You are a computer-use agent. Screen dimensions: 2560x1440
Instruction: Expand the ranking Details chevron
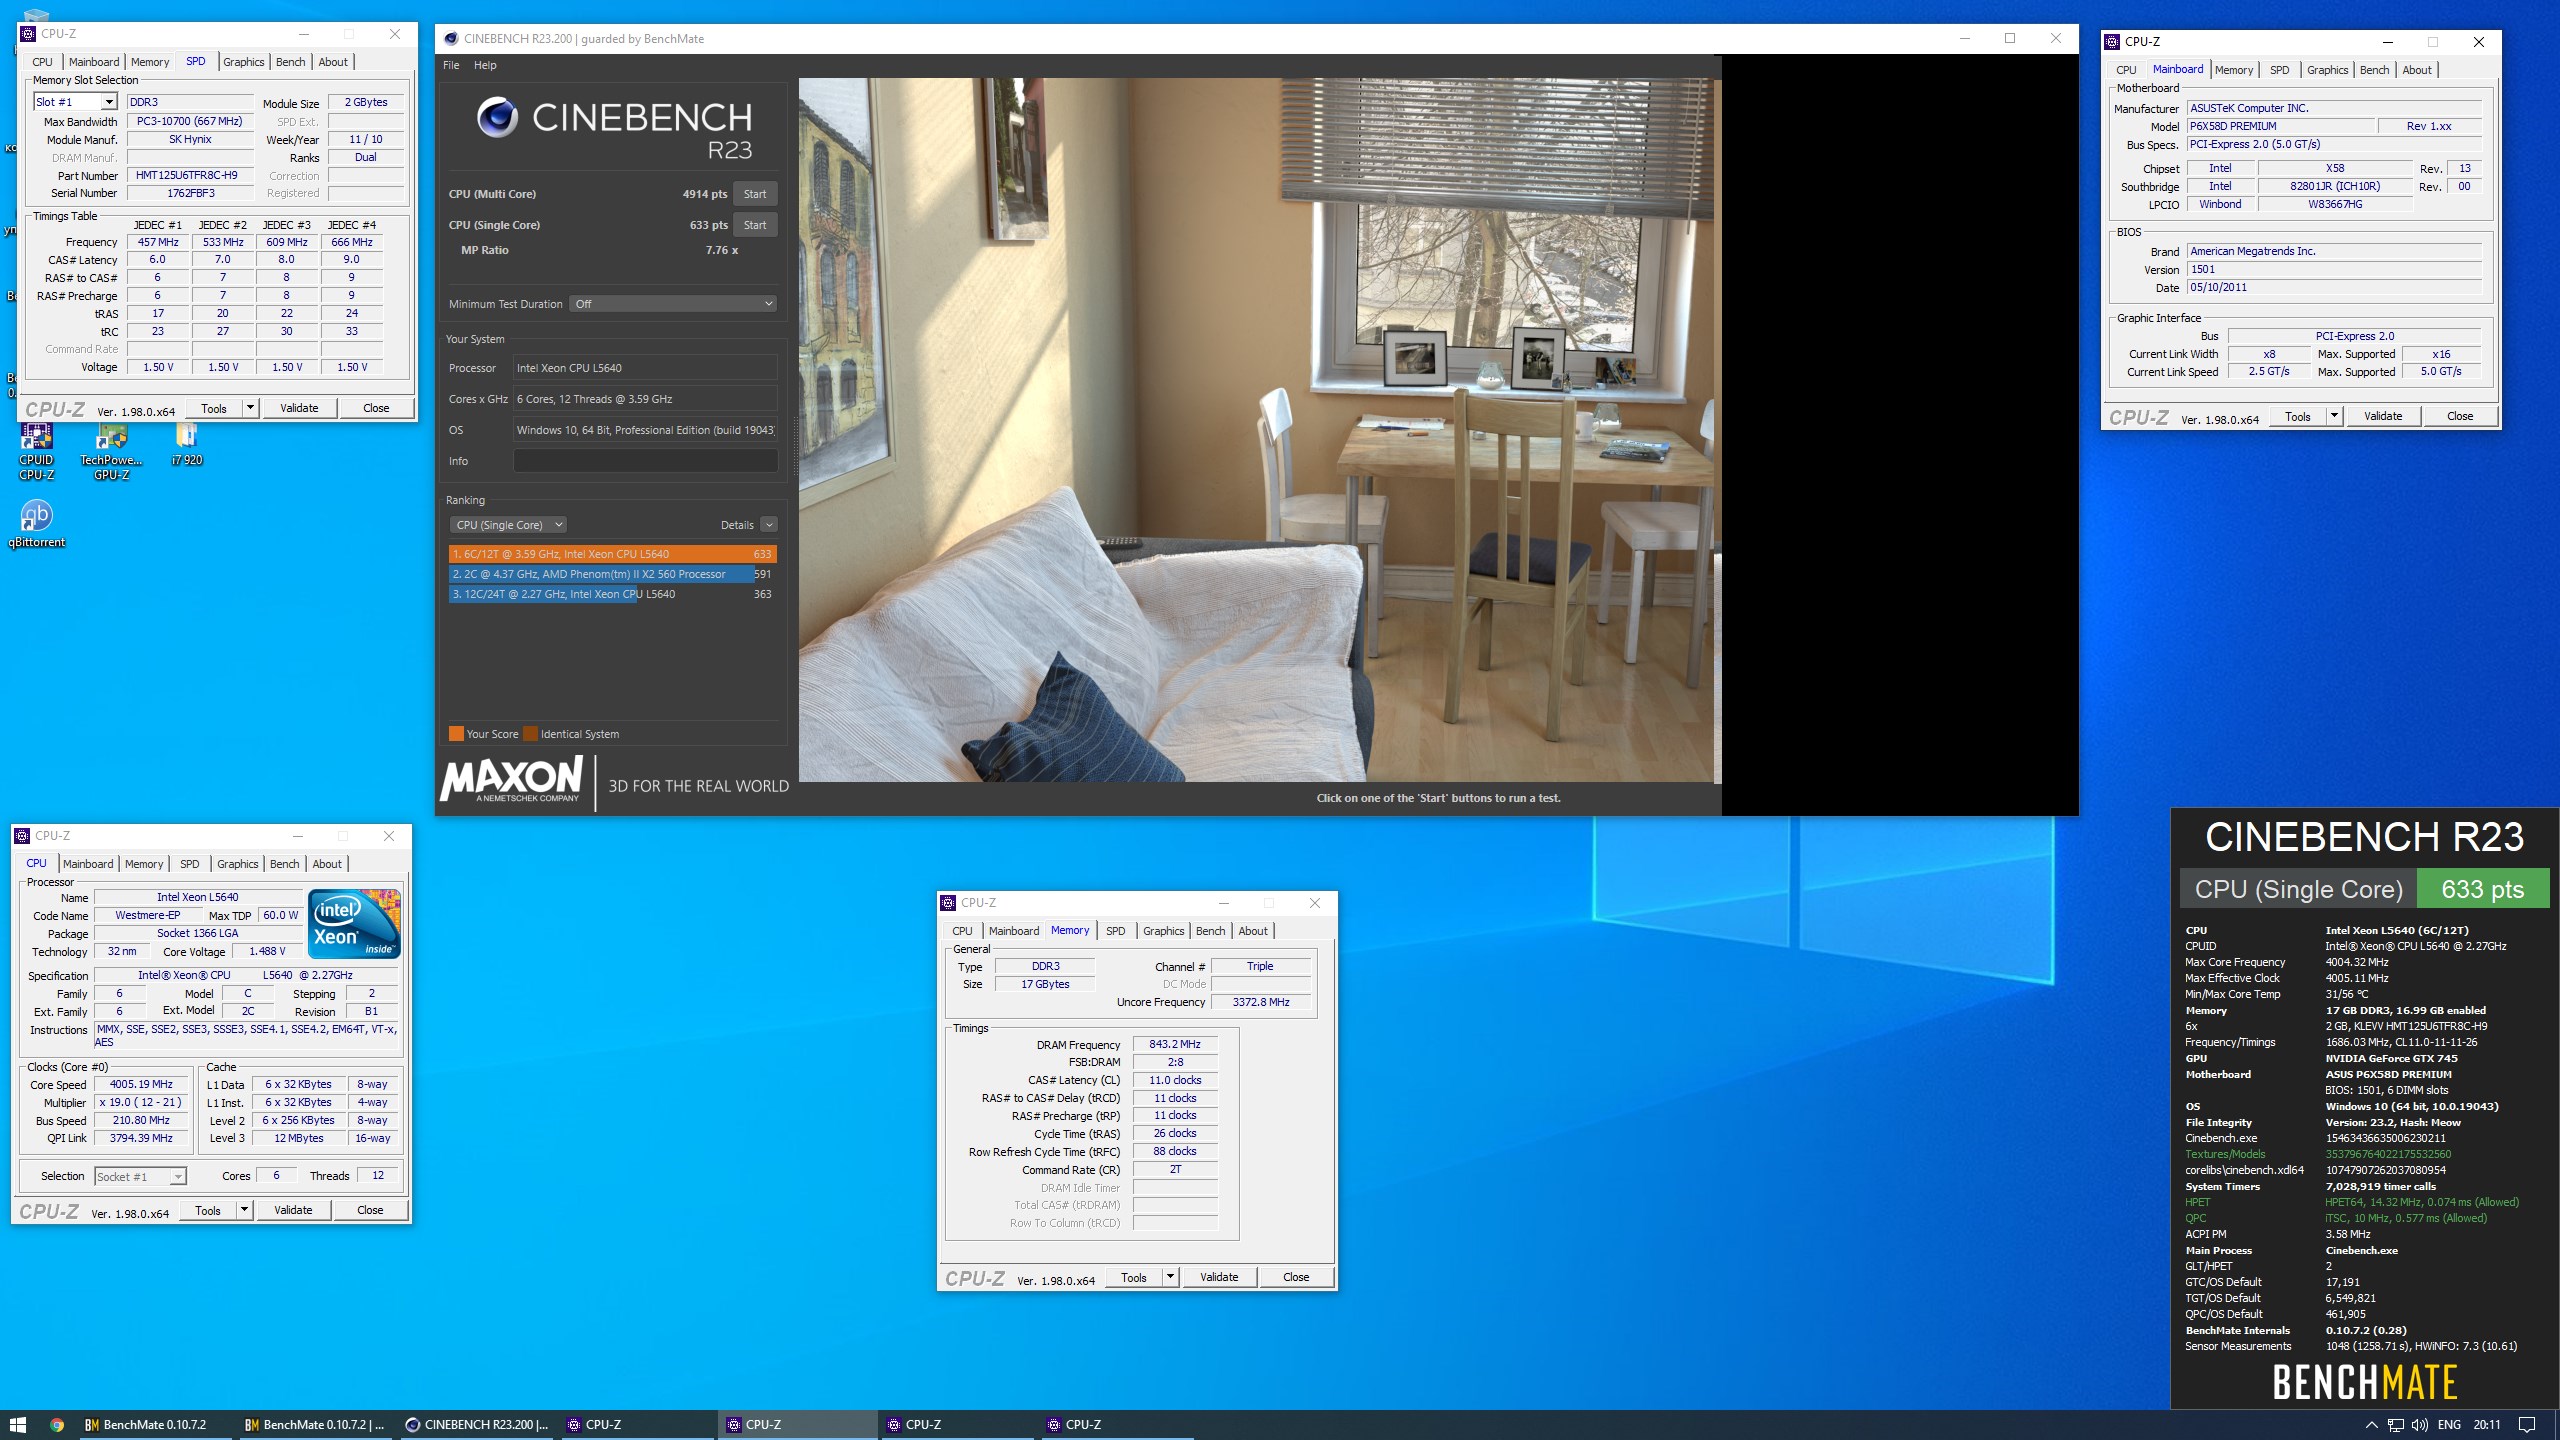point(769,525)
